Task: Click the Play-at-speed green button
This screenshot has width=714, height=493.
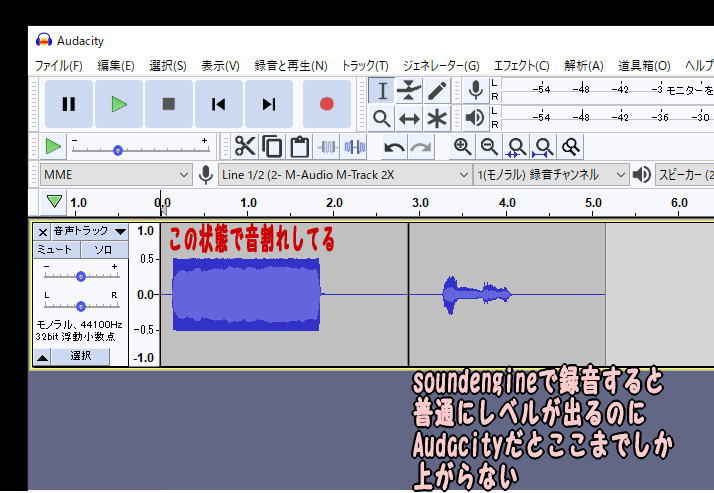Action: tap(53, 147)
